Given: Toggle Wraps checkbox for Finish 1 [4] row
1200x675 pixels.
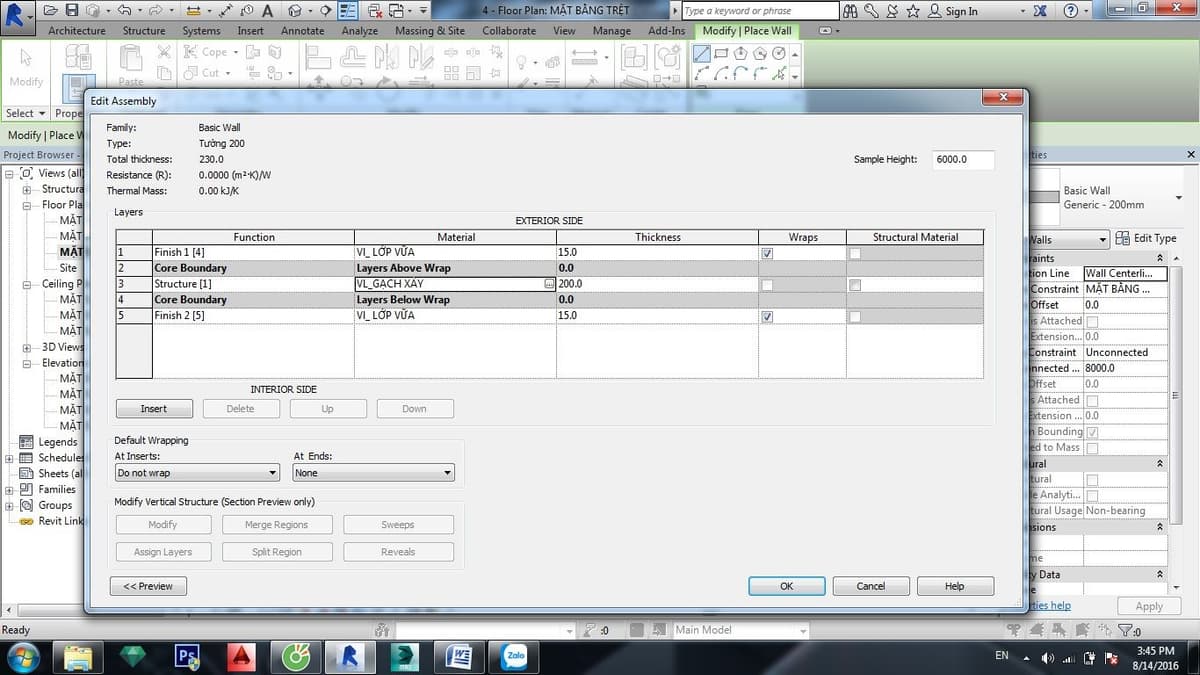Looking at the screenshot, I should point(767,253).
